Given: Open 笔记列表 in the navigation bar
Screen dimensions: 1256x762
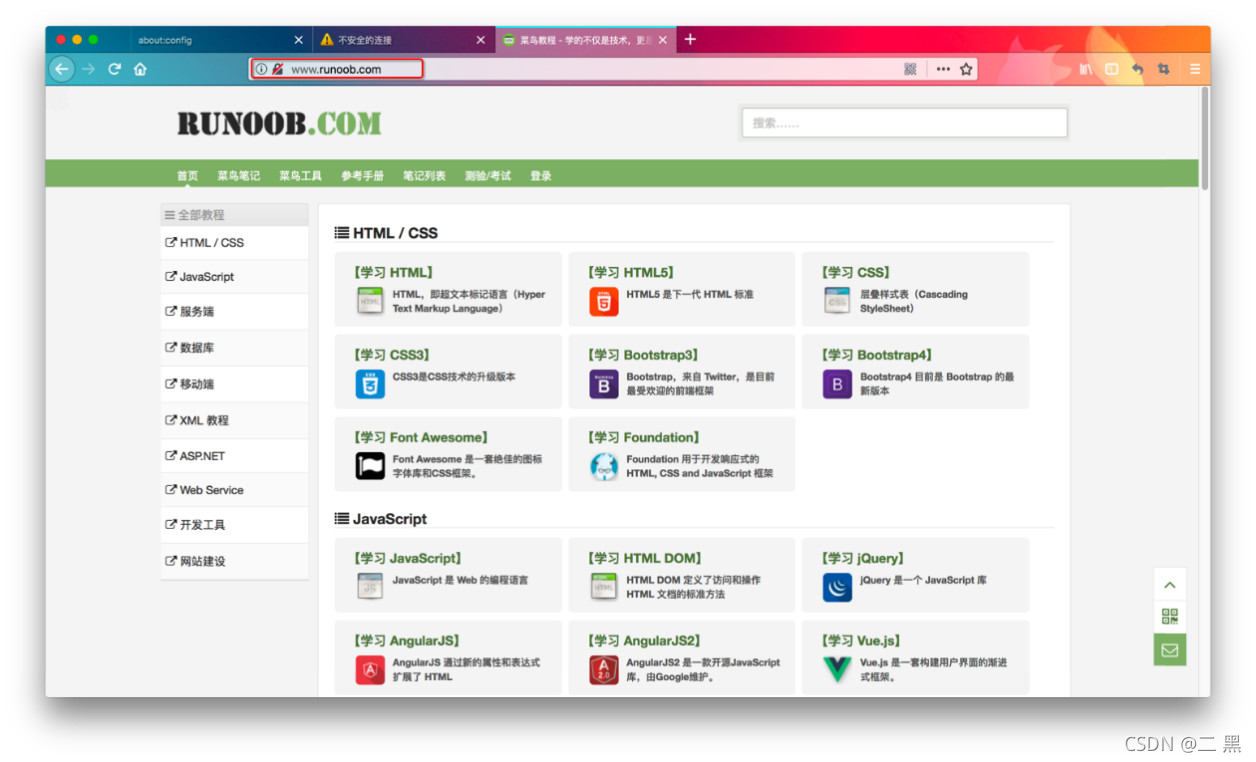Looking at the screenshot, I should tap(424, 176).
